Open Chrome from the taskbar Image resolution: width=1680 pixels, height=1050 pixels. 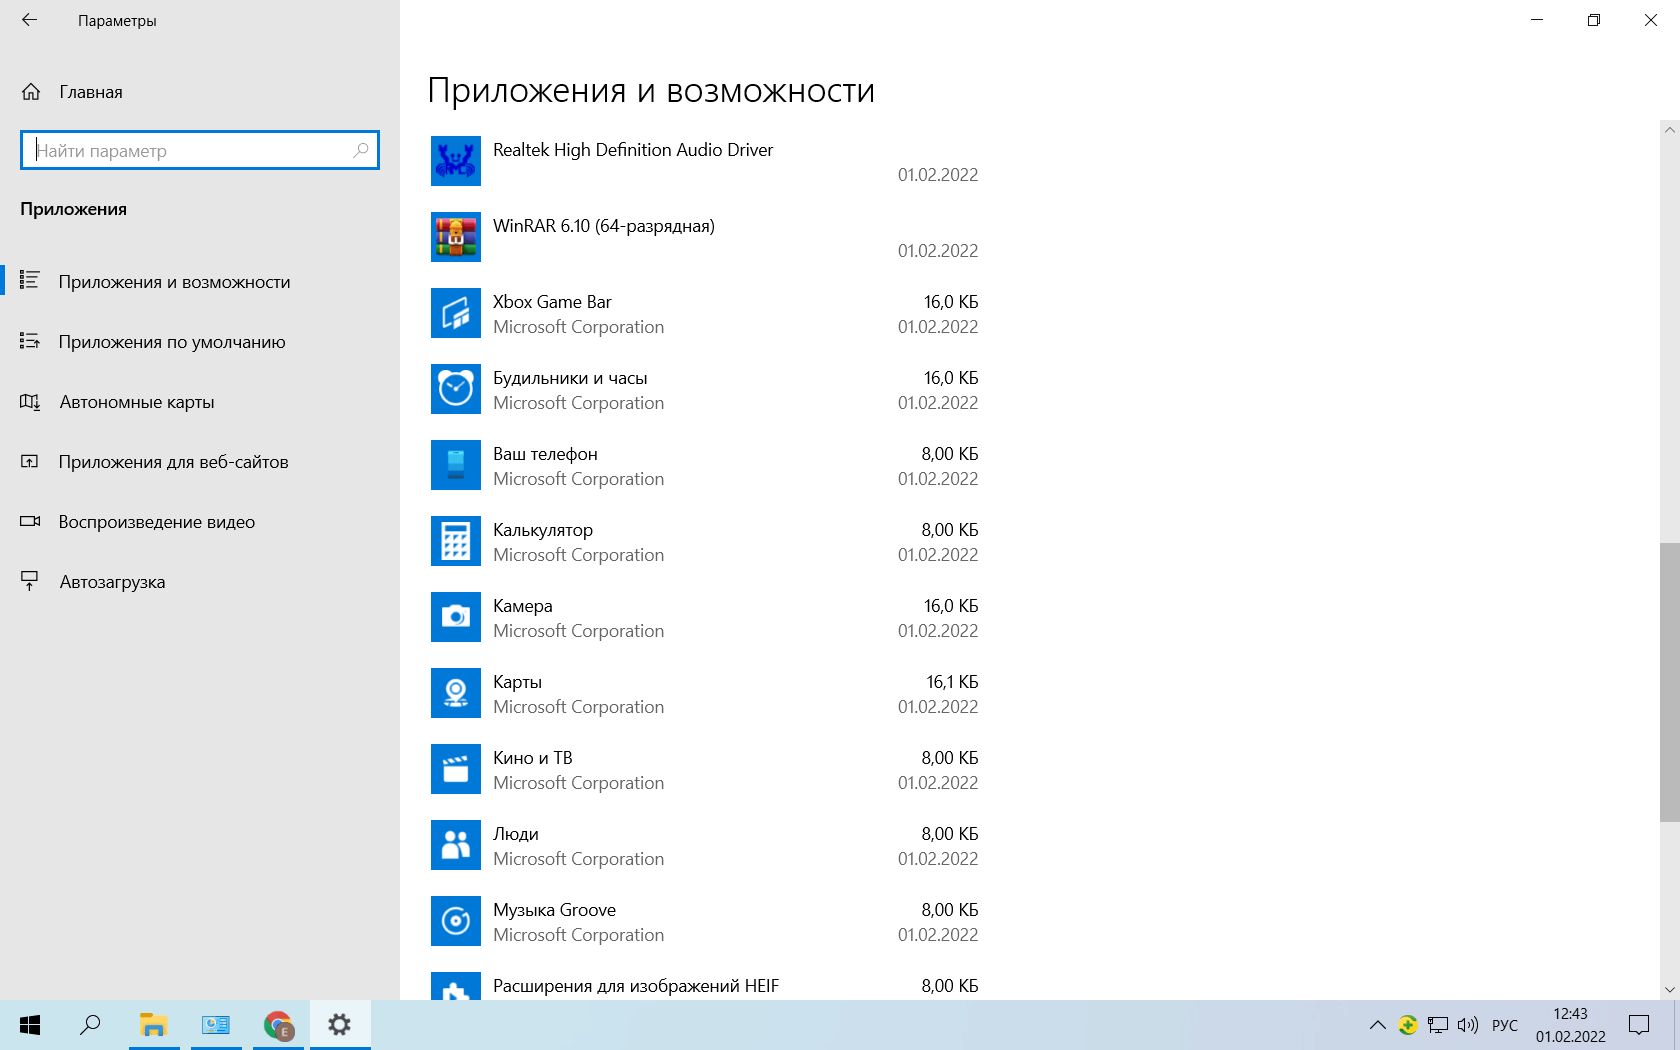click(278, 1025)
